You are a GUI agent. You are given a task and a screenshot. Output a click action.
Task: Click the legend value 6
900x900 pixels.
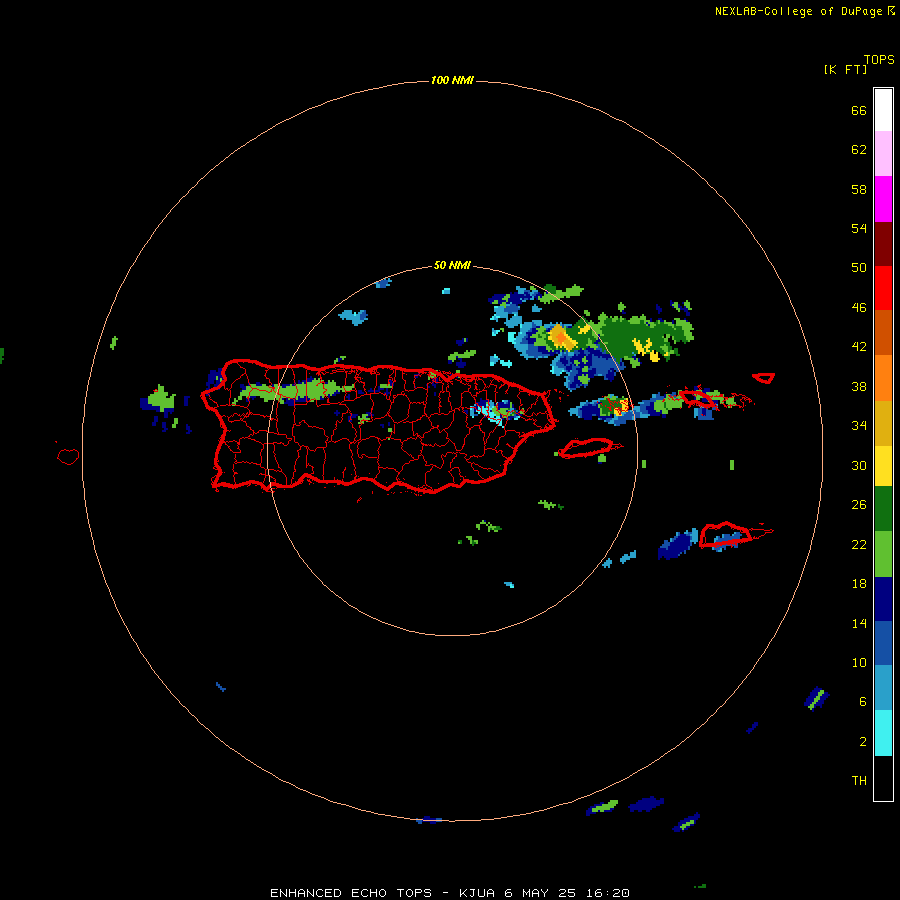863,702
